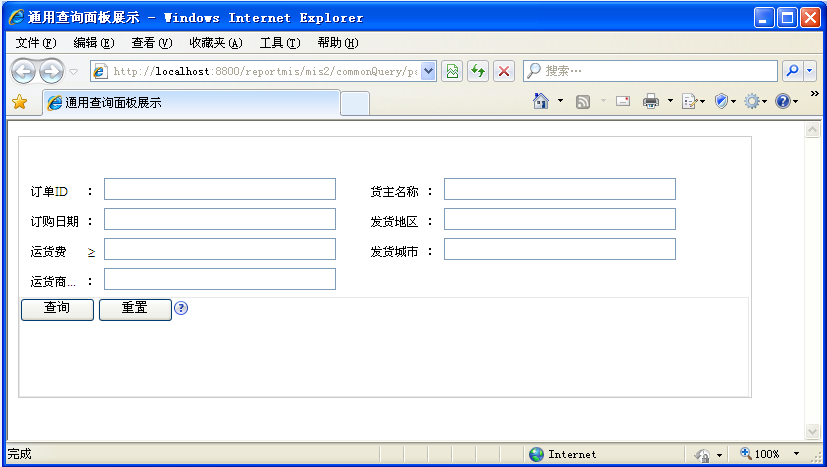Click the 订单ID input field
Viewport: 827px width, 467px height.
click(x=220, y=189)
